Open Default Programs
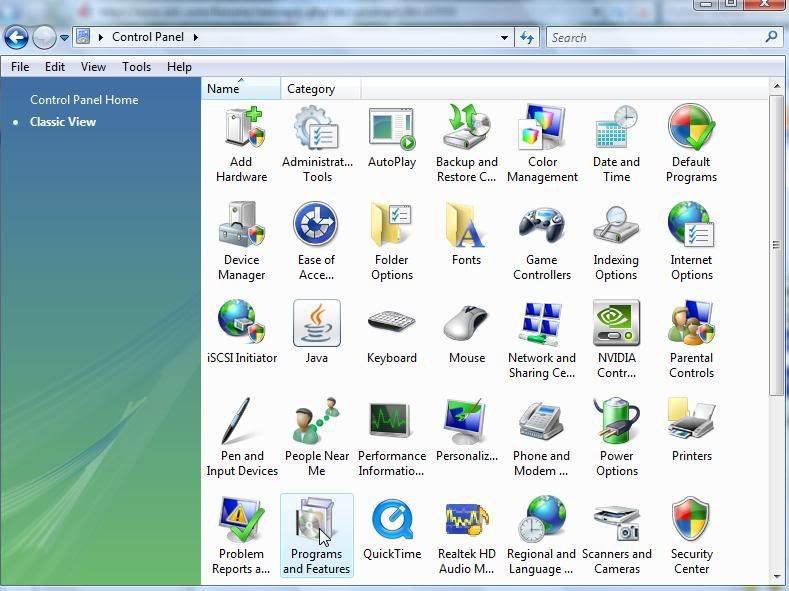The width and height of the screenshot is (789, 591). 691,145
